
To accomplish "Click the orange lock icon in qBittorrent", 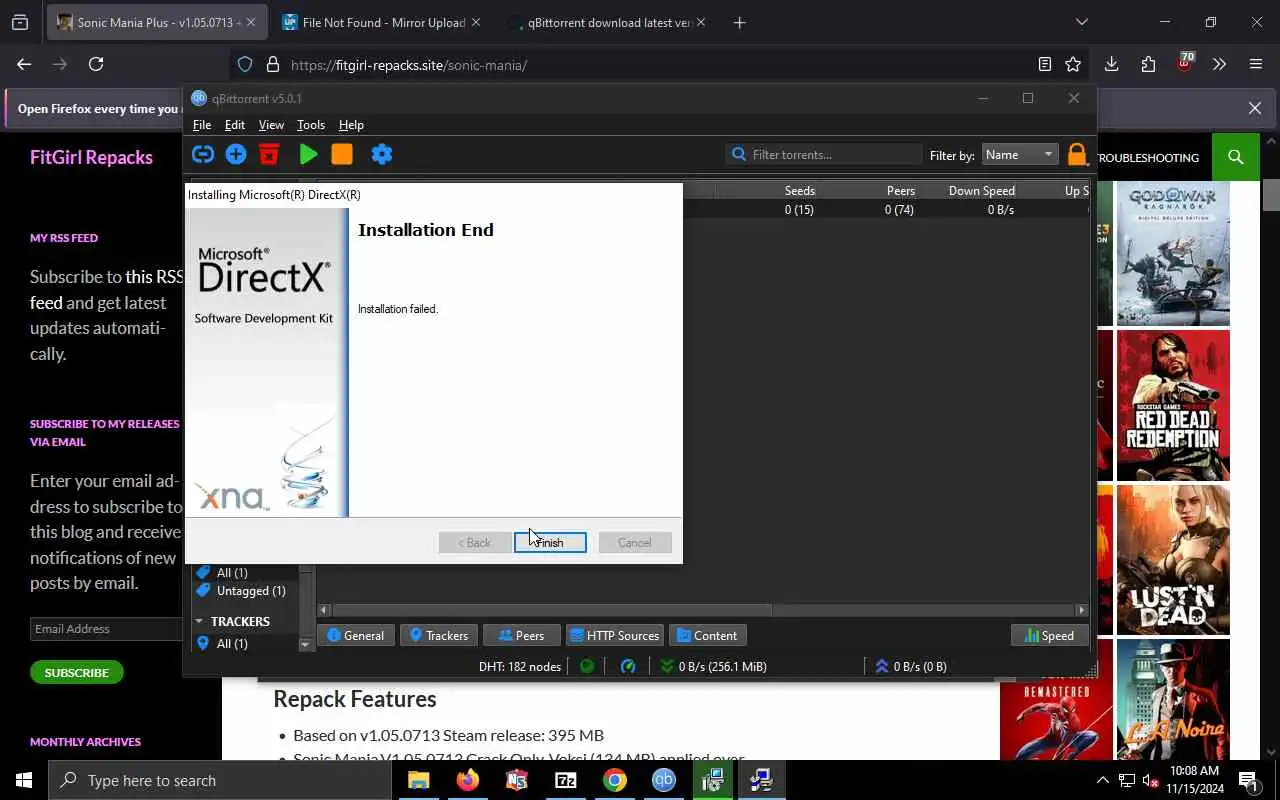I will [1077, 154].
